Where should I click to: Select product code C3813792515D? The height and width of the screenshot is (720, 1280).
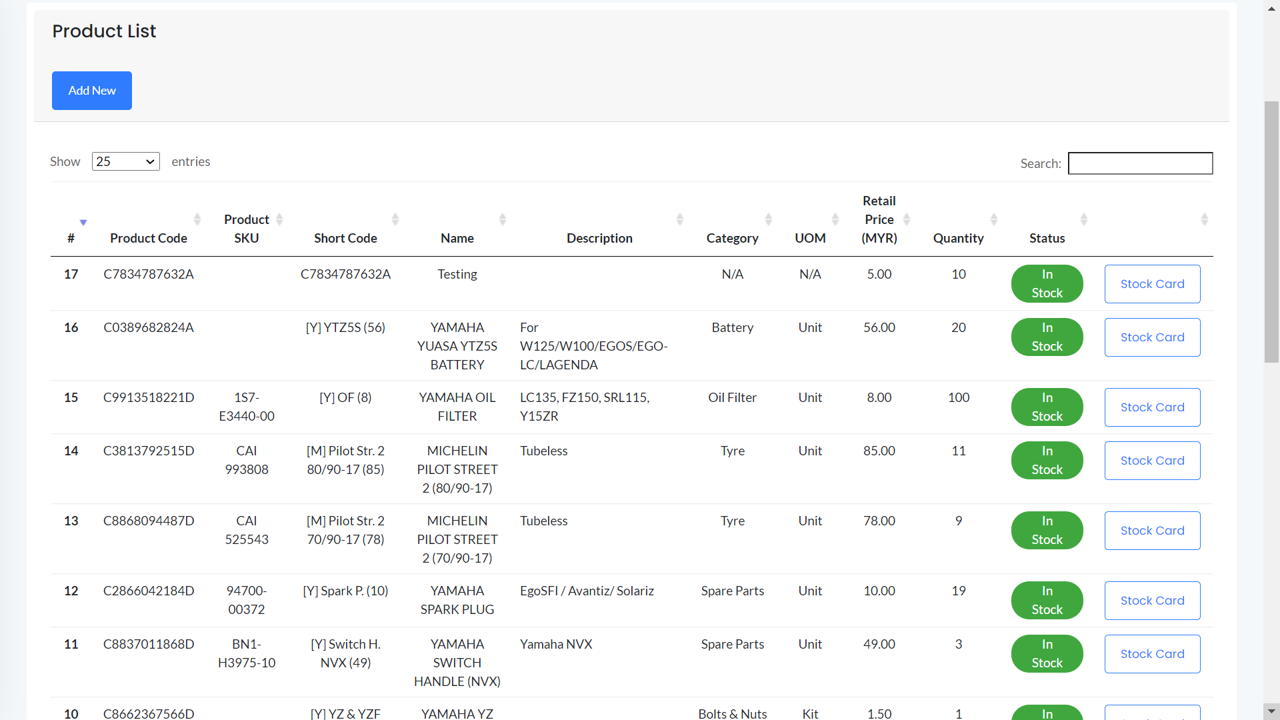[x=149, y=451]
